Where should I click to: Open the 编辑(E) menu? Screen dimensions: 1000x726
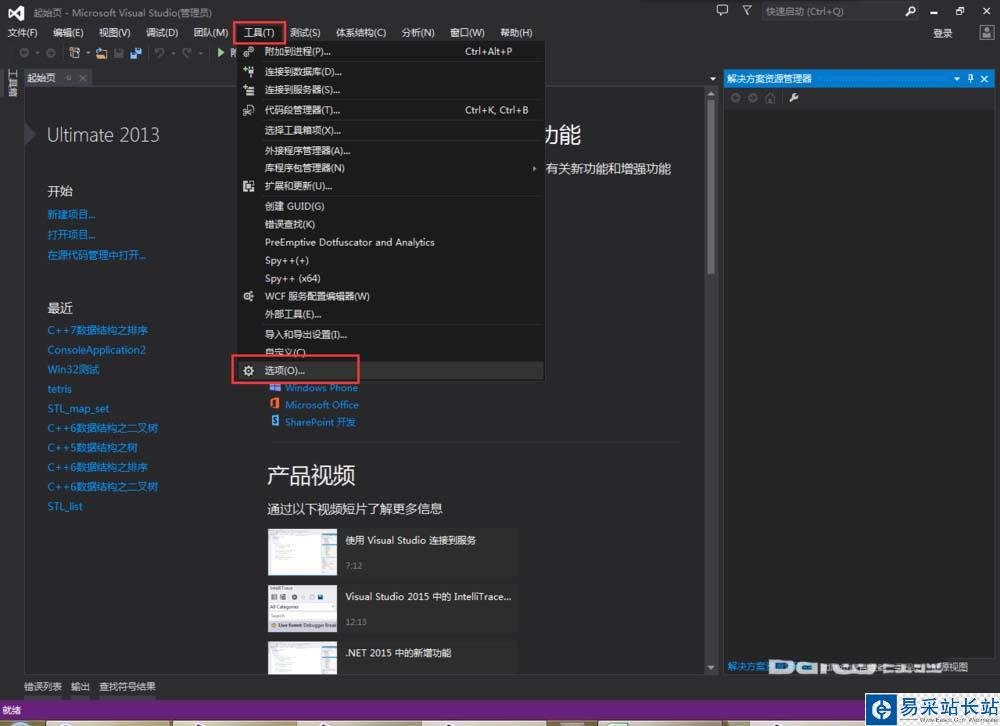click(x=68, y=33)
